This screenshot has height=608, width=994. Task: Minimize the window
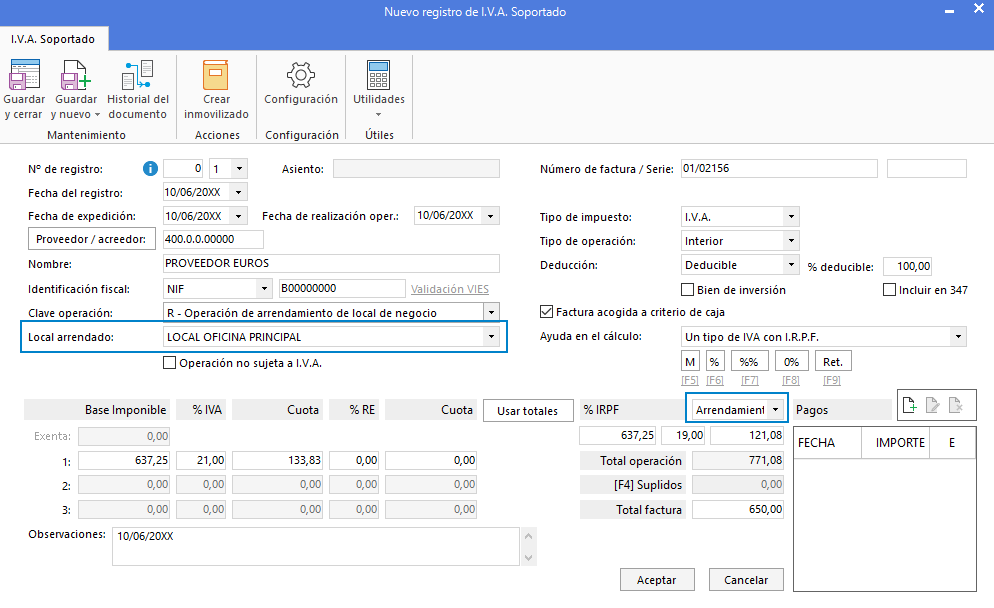(949, 11)
